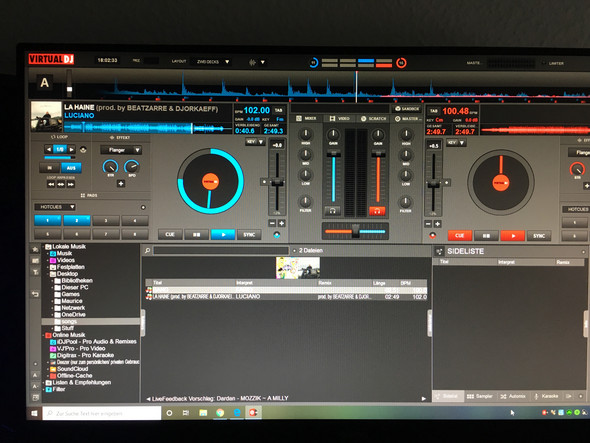Viewport: 590px width, 443px height.
Task: Trigger hotcue pad 3 on left deck
Action: (x=106, y=221)
